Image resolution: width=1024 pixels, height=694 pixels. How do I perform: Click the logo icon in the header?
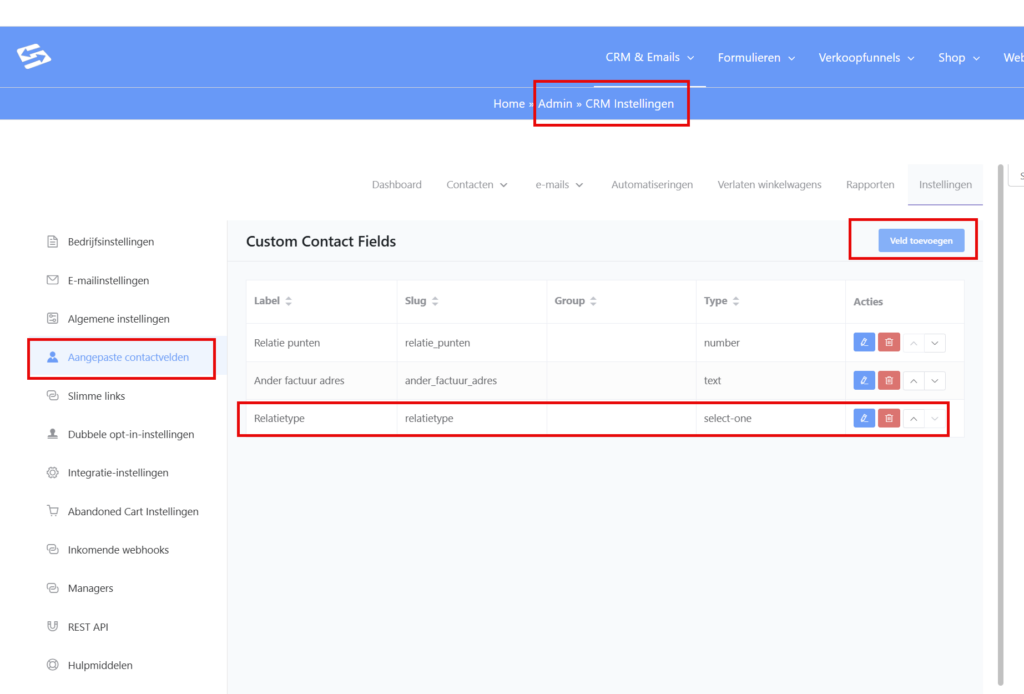click(x=34, y=57)
